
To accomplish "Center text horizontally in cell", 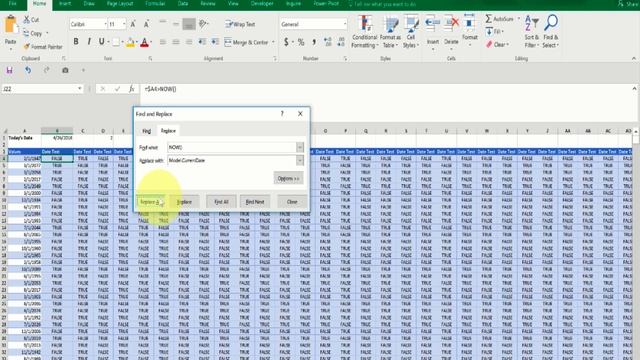I will [176, 42].
